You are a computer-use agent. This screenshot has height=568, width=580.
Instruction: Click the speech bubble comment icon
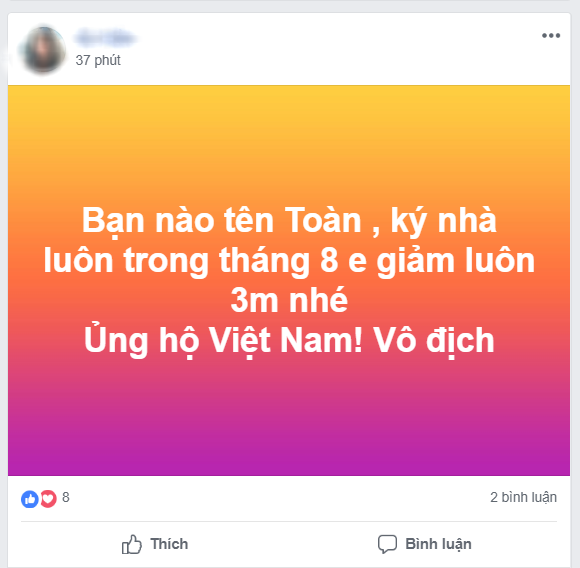tap(387, 544)
